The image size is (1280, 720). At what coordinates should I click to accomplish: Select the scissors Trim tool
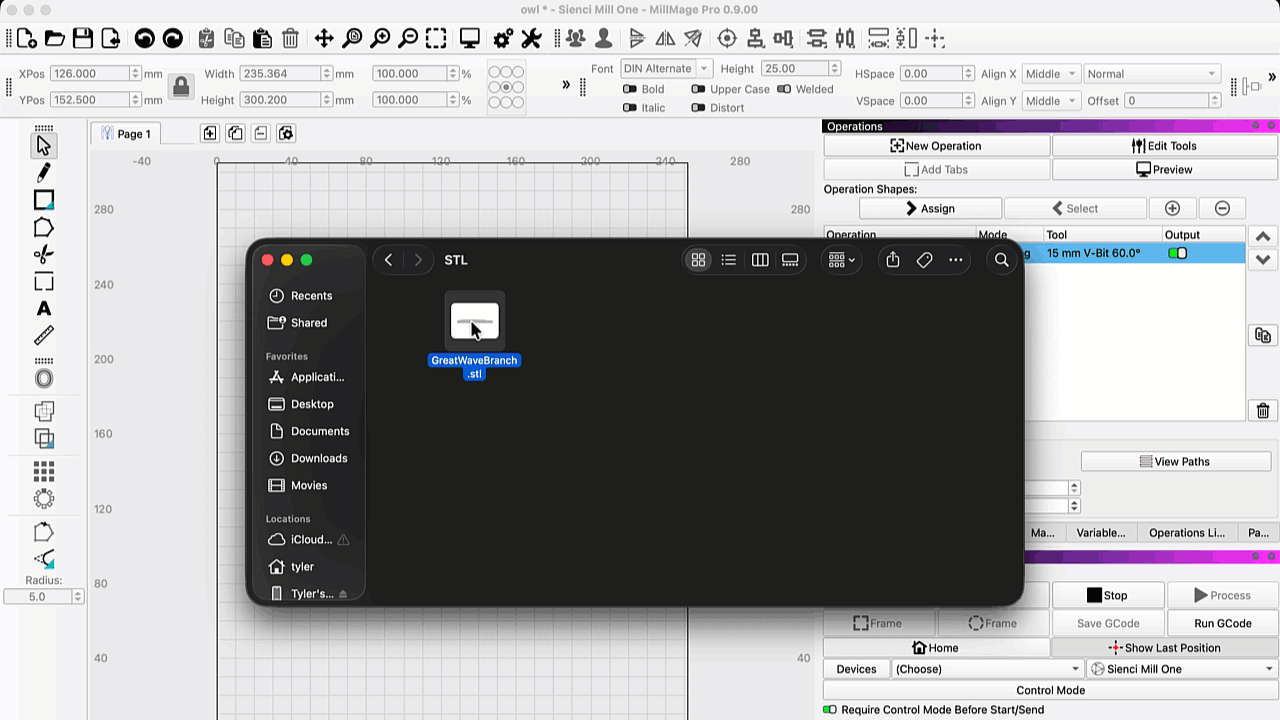pos(44,255)
